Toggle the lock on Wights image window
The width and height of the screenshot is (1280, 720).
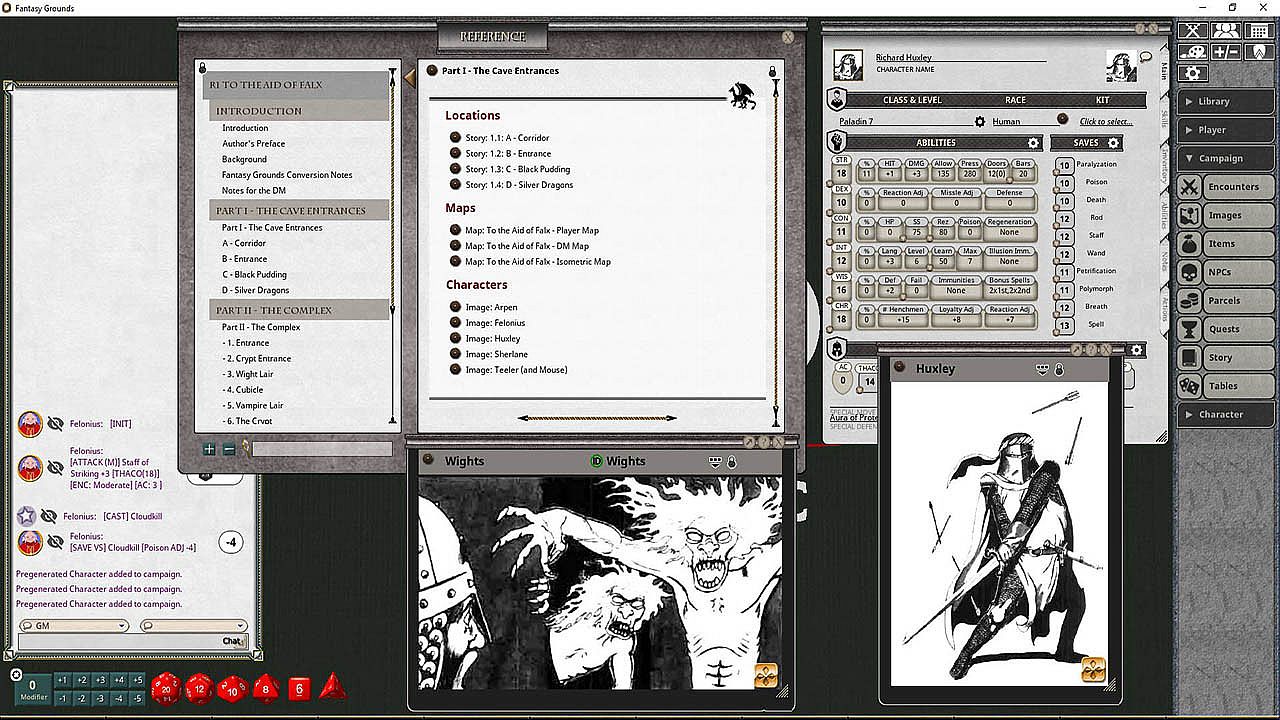coord(731,461)
